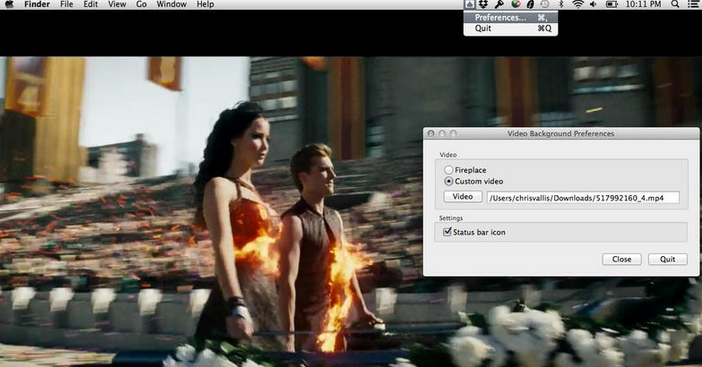Choose Quit from the status icon menu
The image size is (702, 367).
pos(511,28)
